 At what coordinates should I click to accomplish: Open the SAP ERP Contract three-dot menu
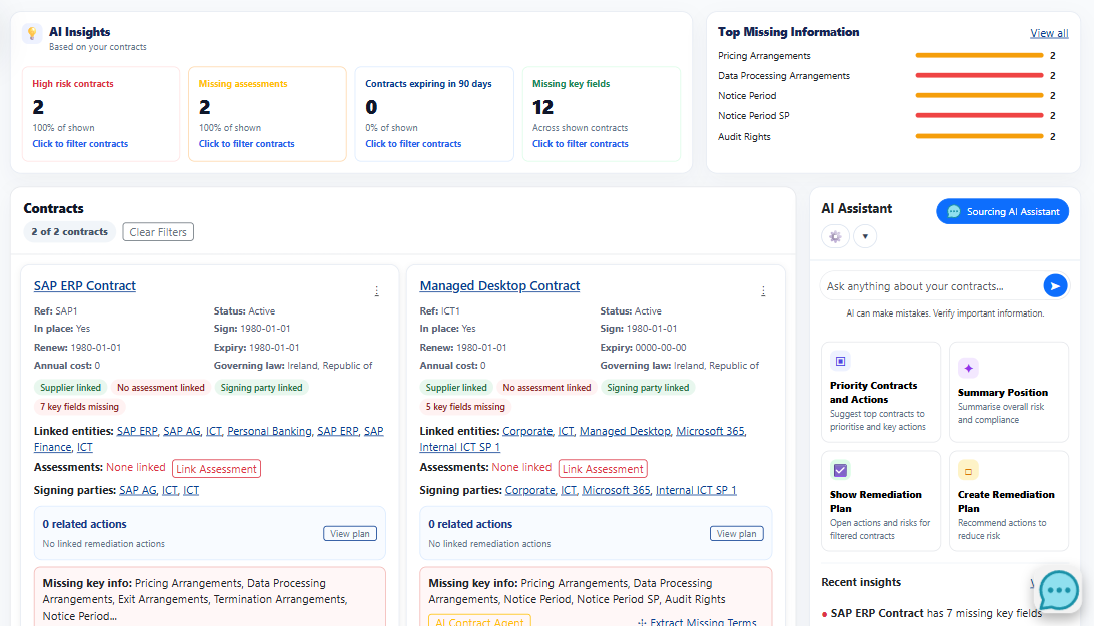coord(377,291)
